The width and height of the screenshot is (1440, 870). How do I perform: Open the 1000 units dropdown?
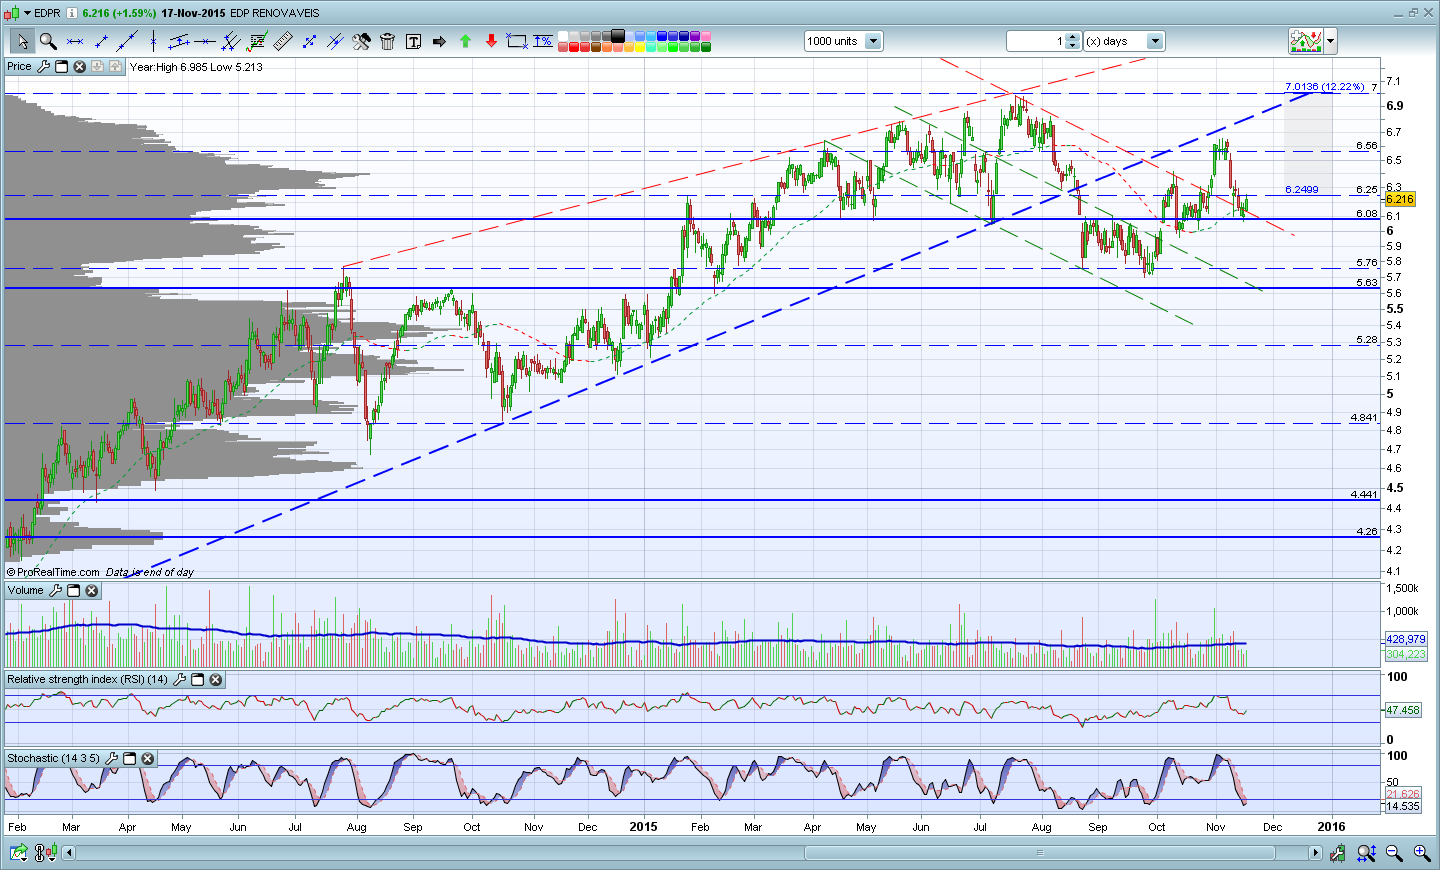click(x=873, y=41)
